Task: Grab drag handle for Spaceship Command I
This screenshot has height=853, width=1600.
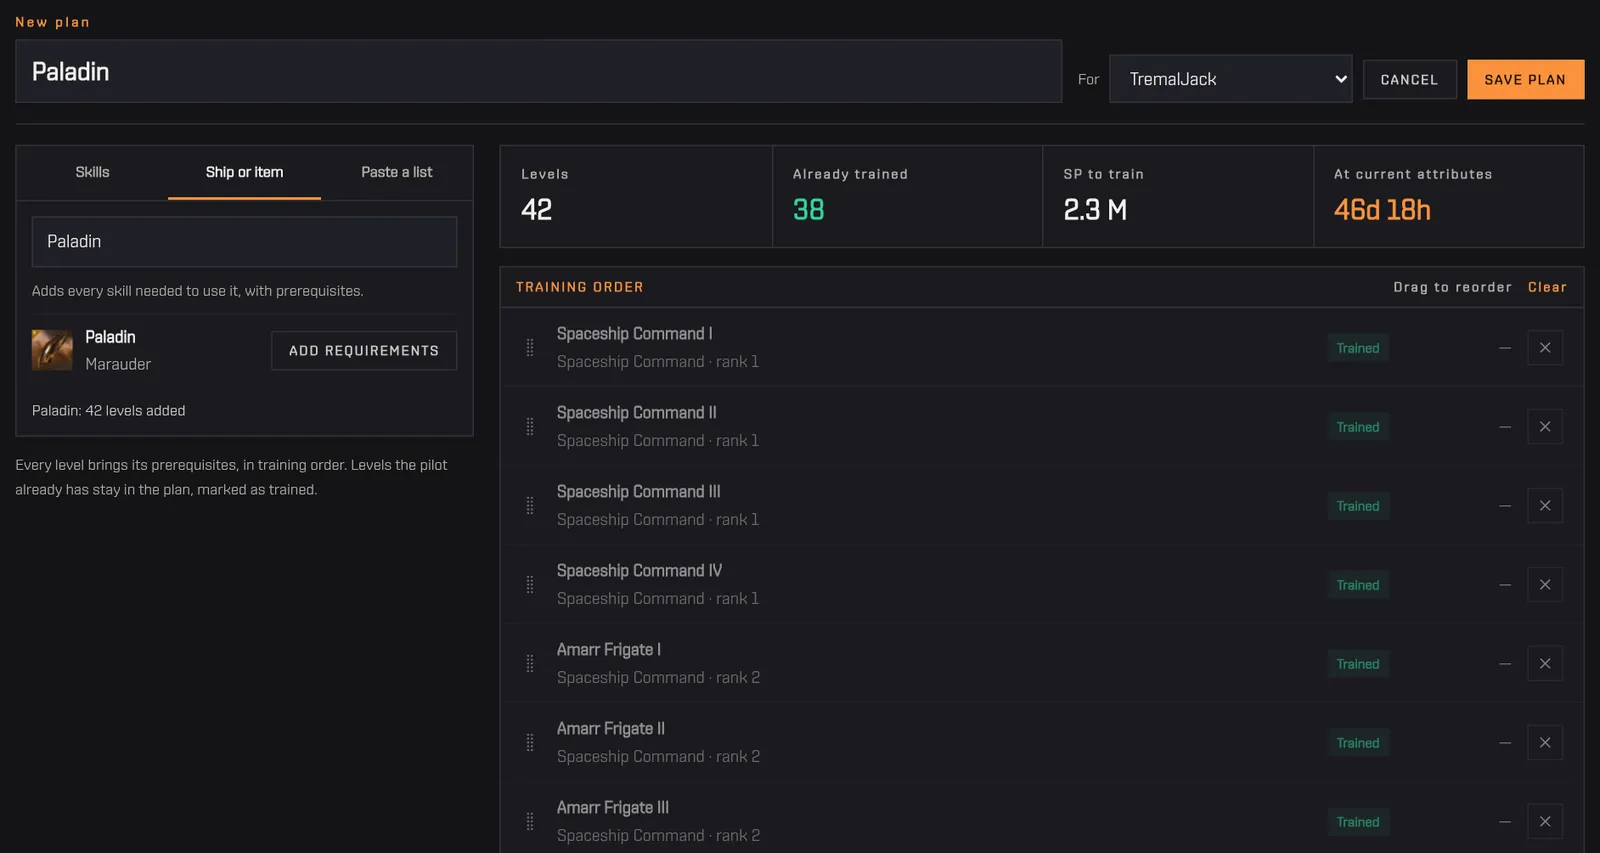Action: tap(530, 348)
